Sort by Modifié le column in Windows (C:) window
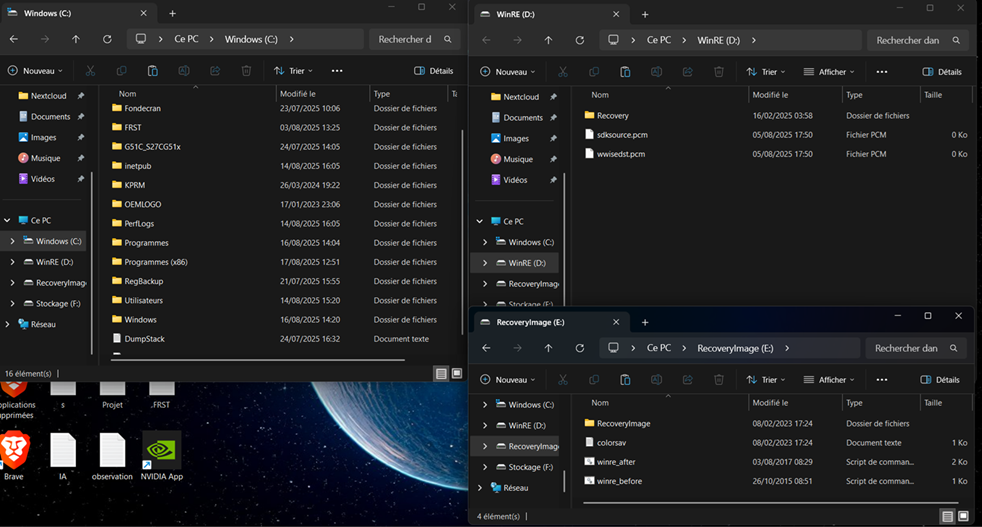The height and width of the screenshot is (527, 982). (322, 93)
